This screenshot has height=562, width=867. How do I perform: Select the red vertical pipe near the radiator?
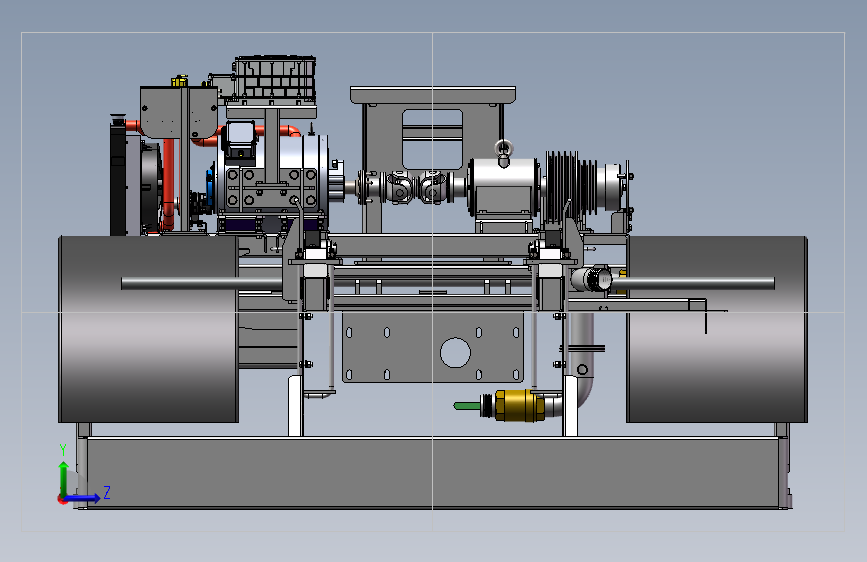168,184
